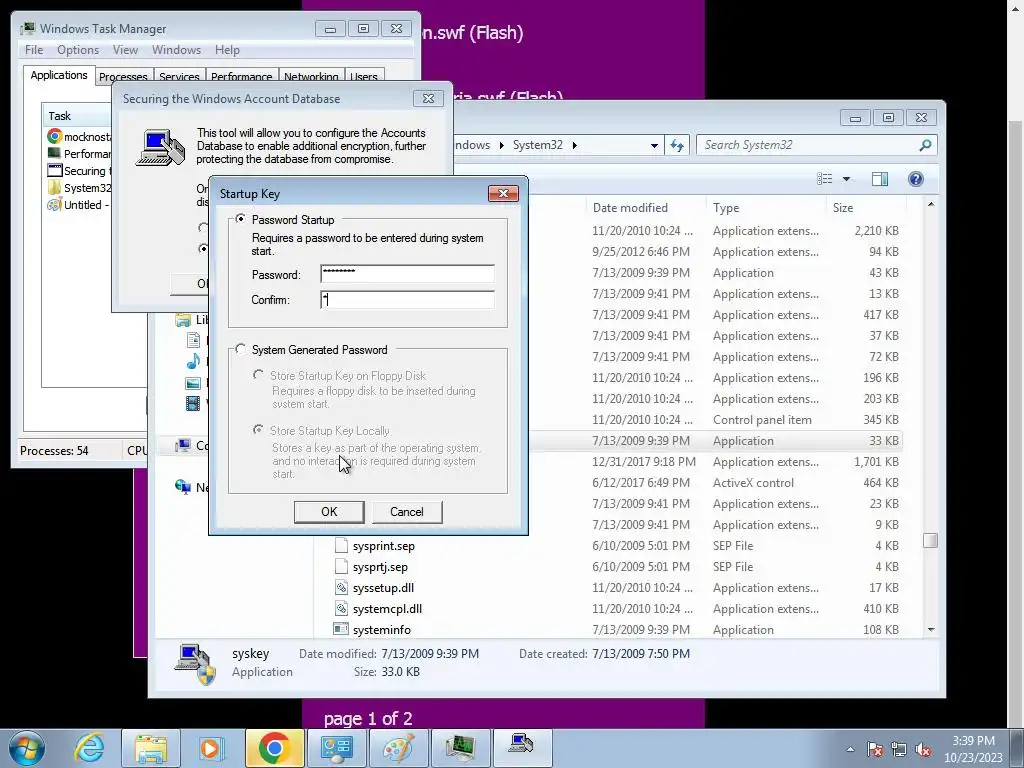The height and width of the screenshot is (768, 1024).
Task: Switch to the Applications tab
Action: click(x=59, y=75)
